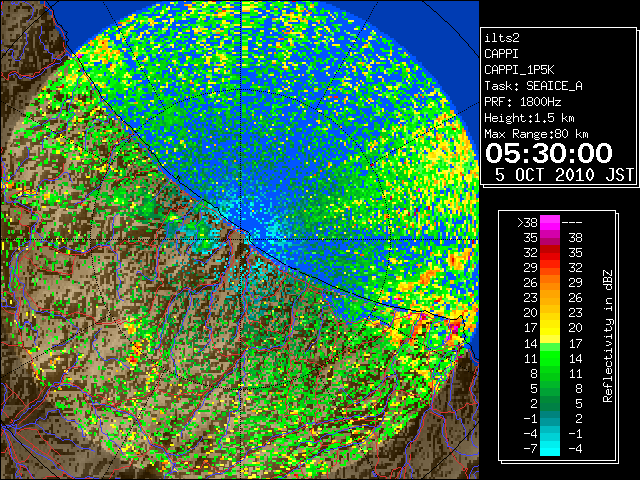Click the magenta high-reflectivity echo on the coast
This screenshot has width=640, height=480.
pos(454,327)
